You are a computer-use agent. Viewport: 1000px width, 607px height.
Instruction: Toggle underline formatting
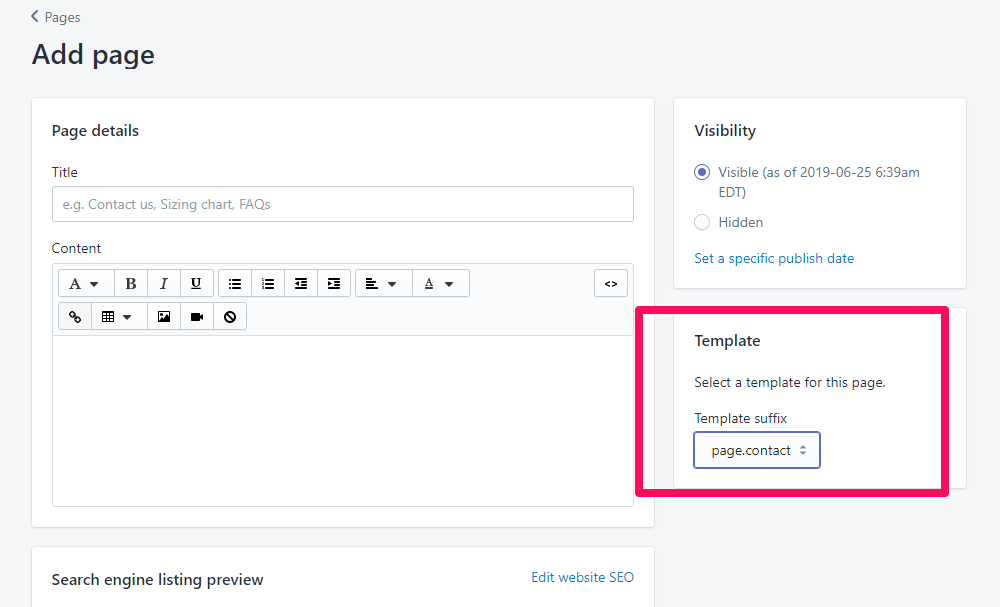[196, 284]
